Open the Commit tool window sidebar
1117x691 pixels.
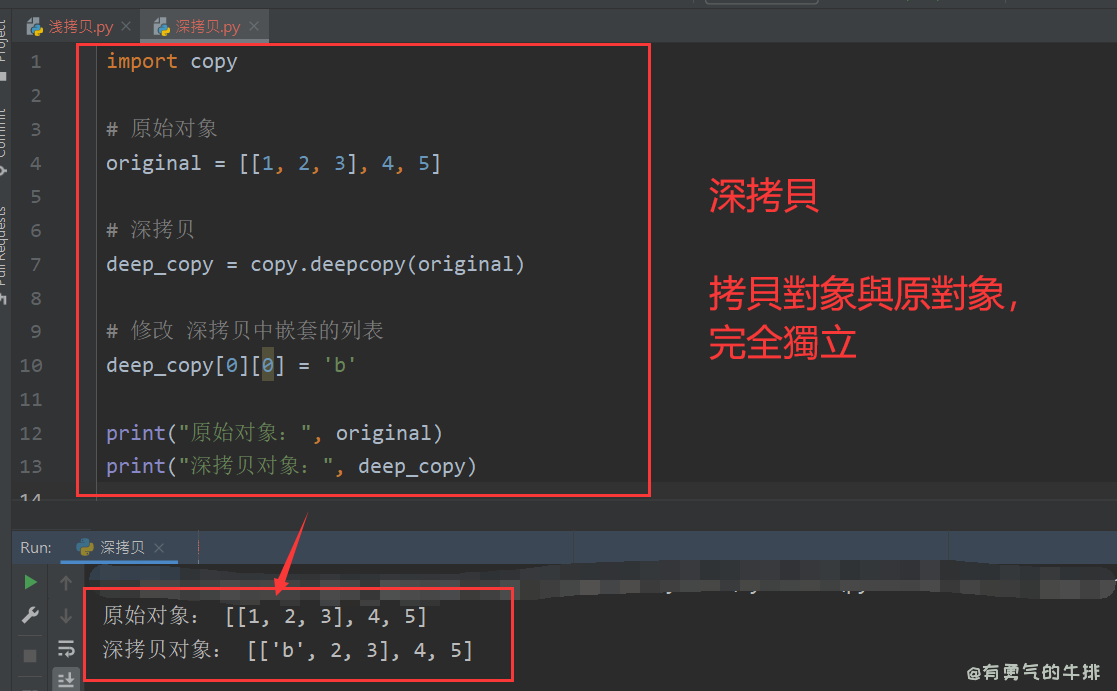click(x=7, y=110)
